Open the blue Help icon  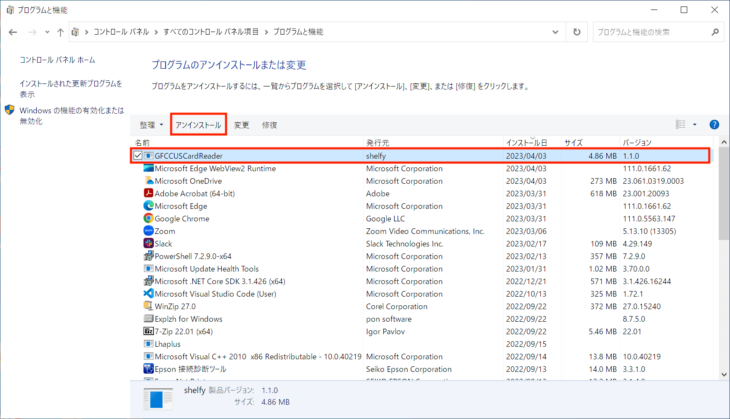tap(714, 124)
